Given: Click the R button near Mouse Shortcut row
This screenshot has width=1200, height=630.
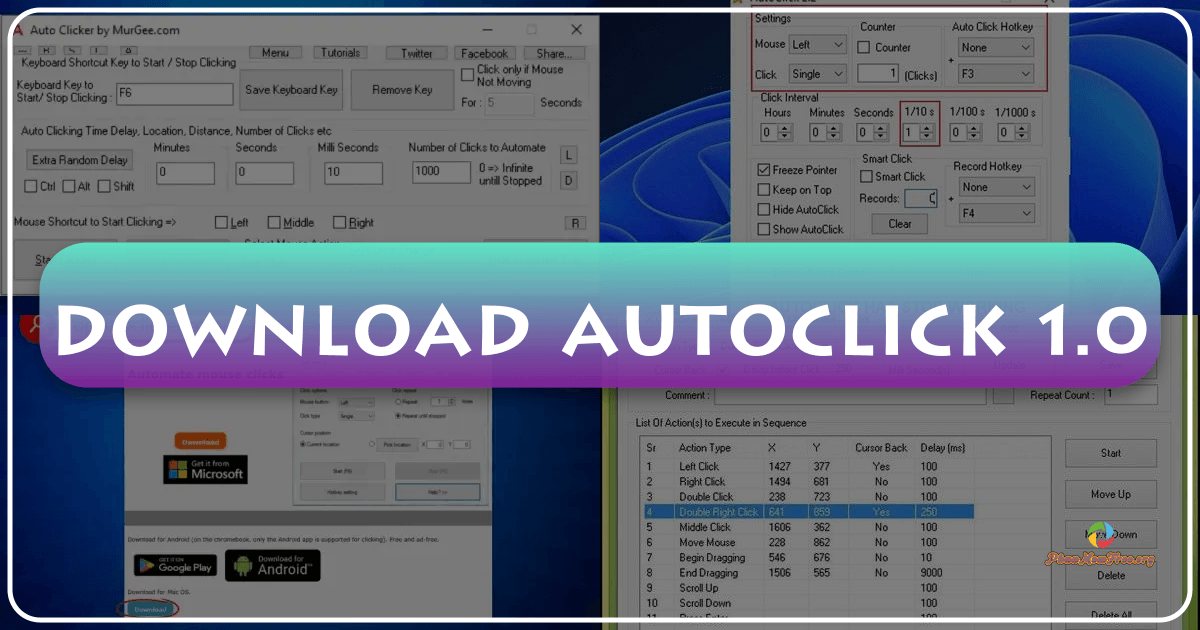Looking at the screenshot, I should coord(575,222).
